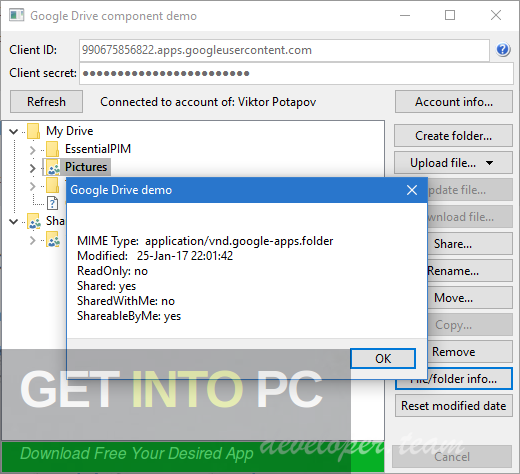The width and height of the screenshot is (520, 474).
Task: Click OK in Google Drive demo dialog
Action: [x=383, y=359]
